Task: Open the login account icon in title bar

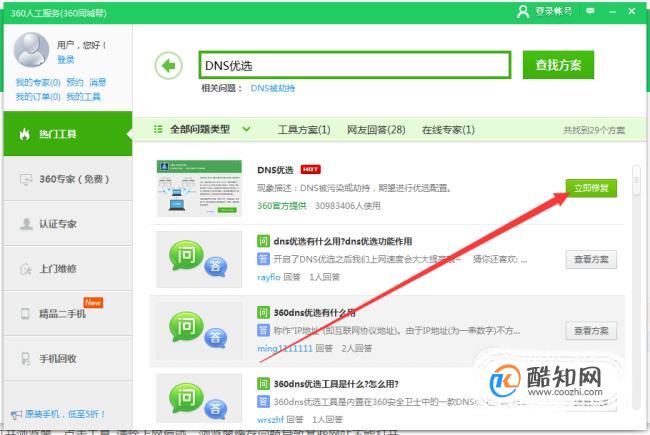Action: [523, 11]
